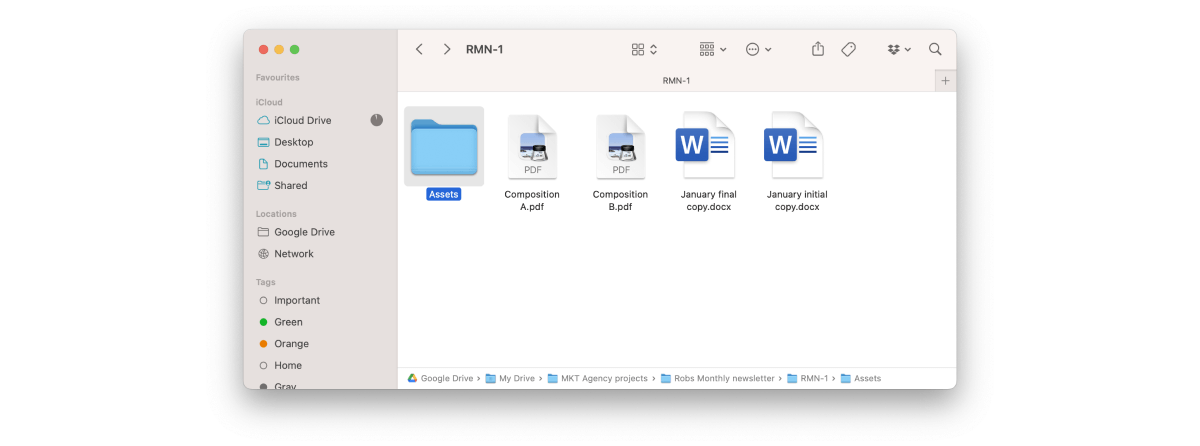The height and width of the screenshot is (446, 1200).
Task: Click MKT Agency projects in path bar
Action: pyautogui.click(x=598, y=379)
